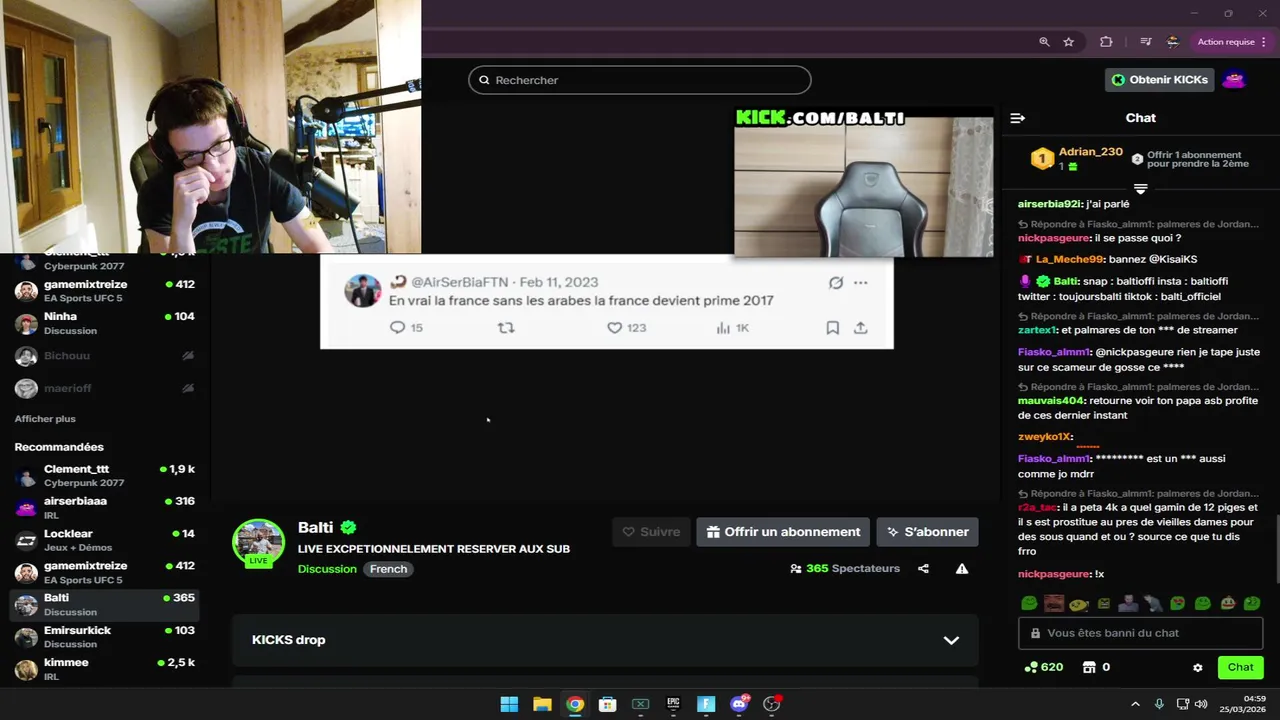The image size is (1280, 720).
Task: Click Obtenir KICKs button
Action: tap(1160, 80)
